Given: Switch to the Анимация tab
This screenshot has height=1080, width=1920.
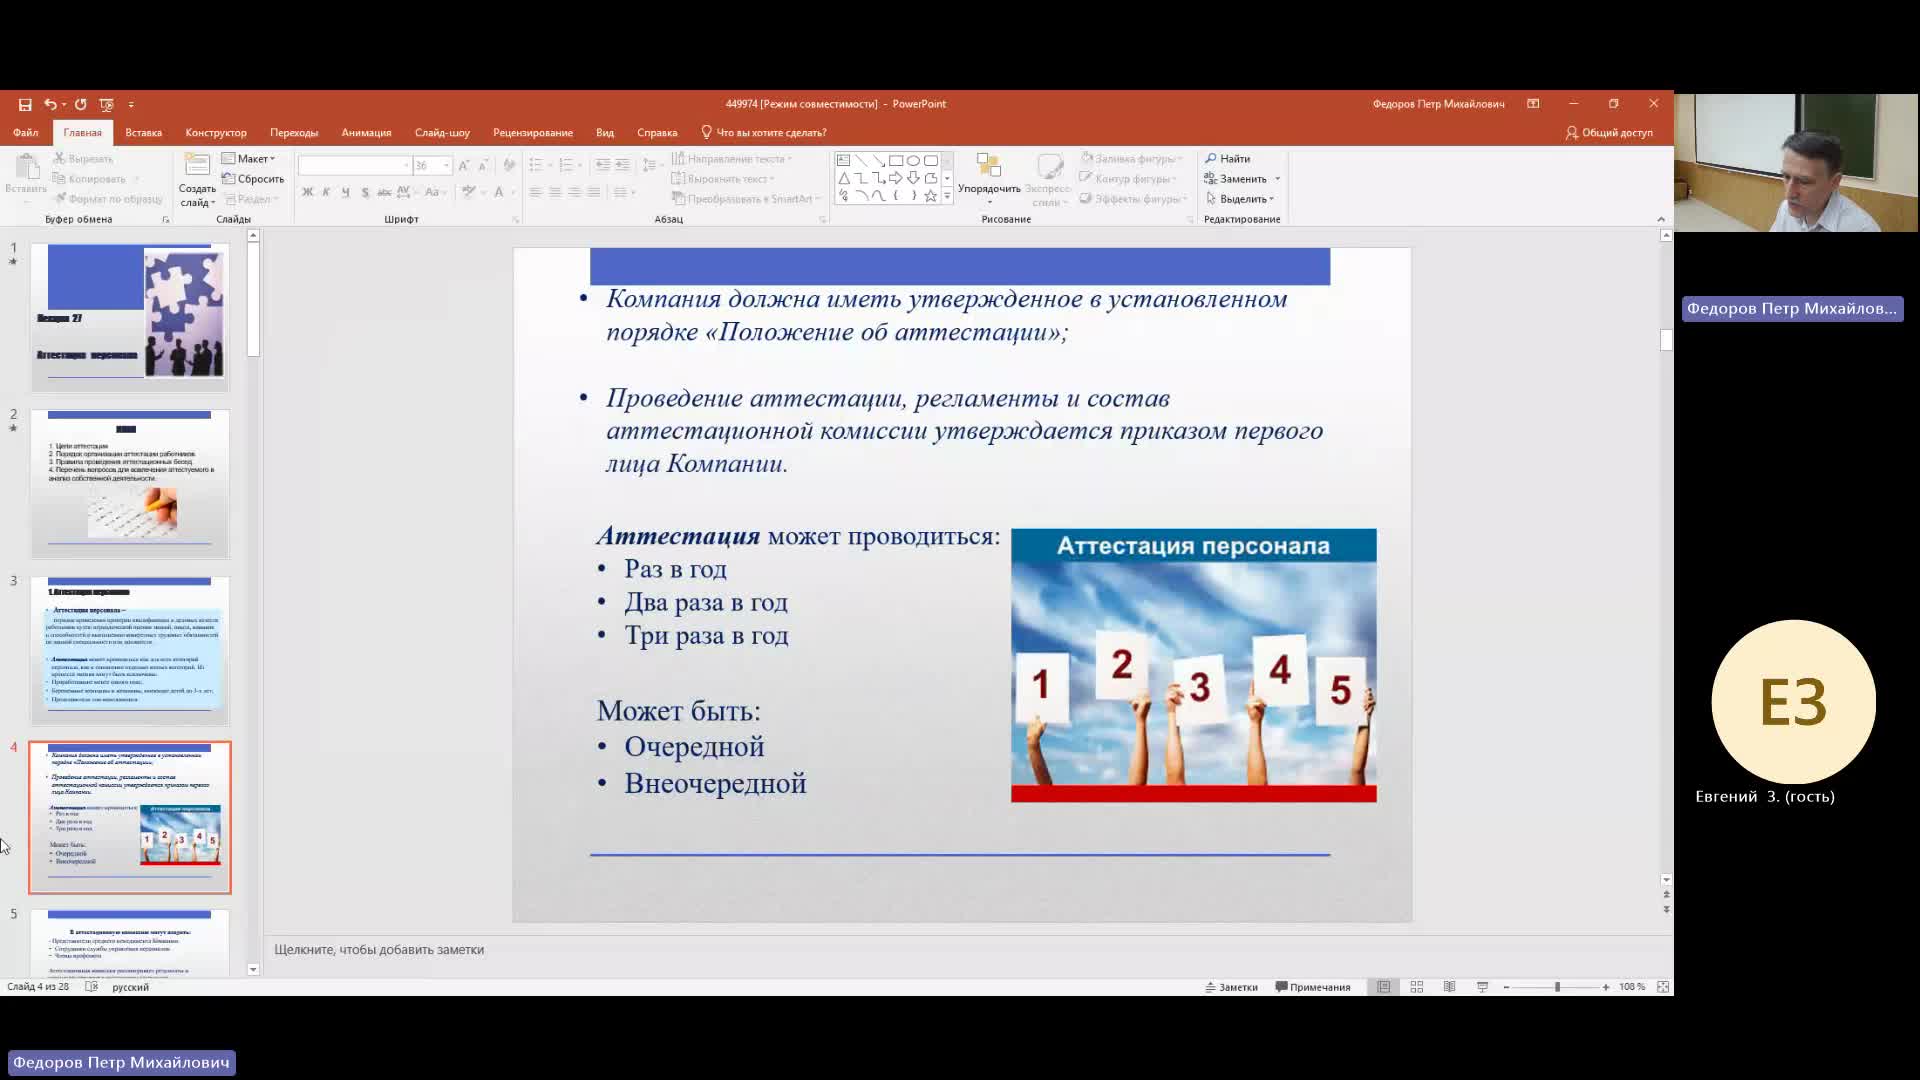Looking at the screenshot, I should pos(366,132).
